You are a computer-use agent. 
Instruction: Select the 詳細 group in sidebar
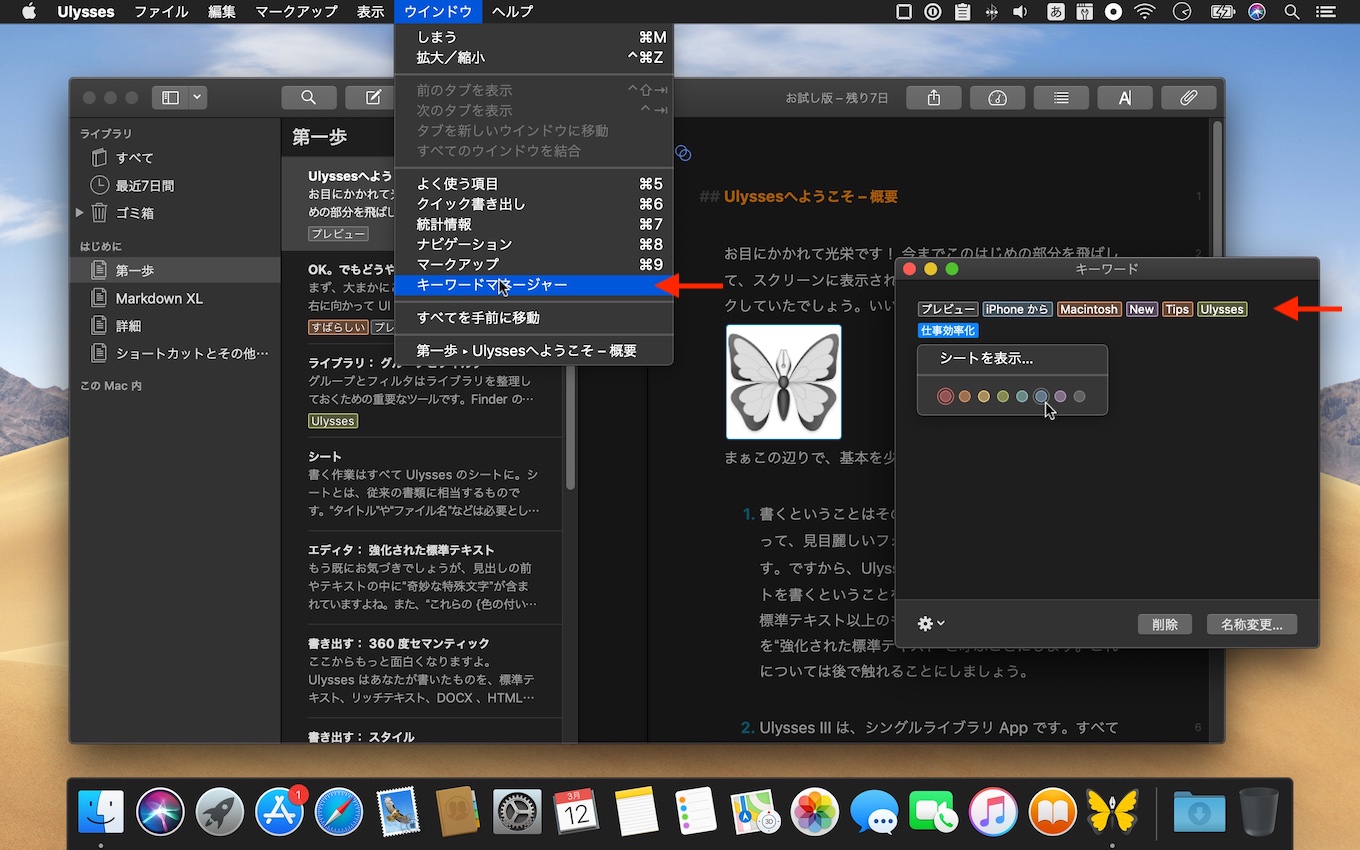(x=175, y=326)
